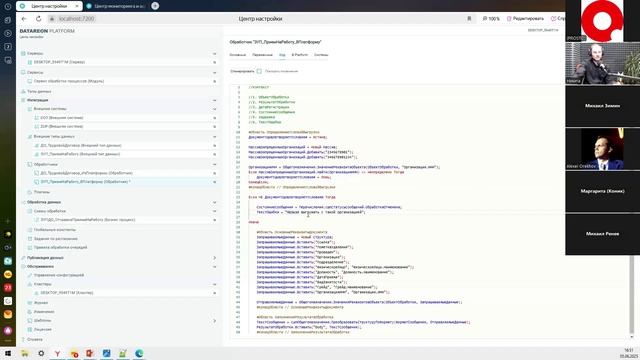Click the Интеграция section icon
The height and width of the screenshot is (360, 640).
click(x=23, y=100)
